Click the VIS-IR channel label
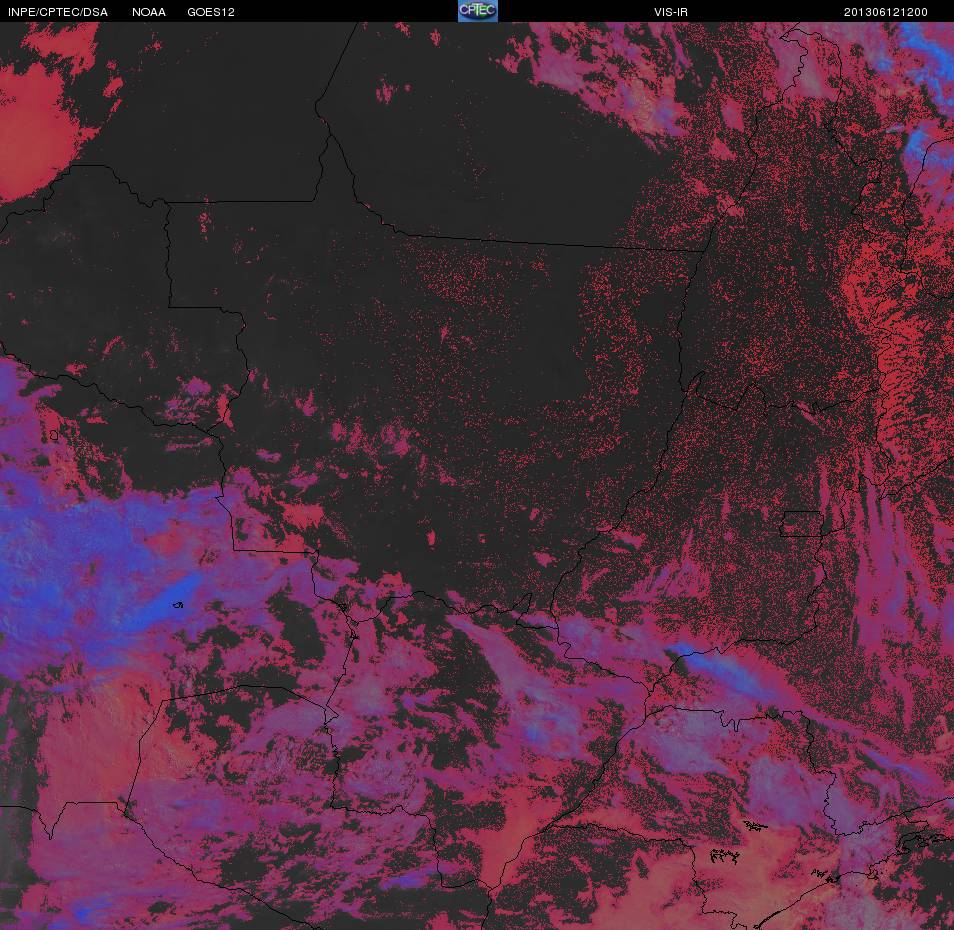954x930 pixels. point(671,12)
